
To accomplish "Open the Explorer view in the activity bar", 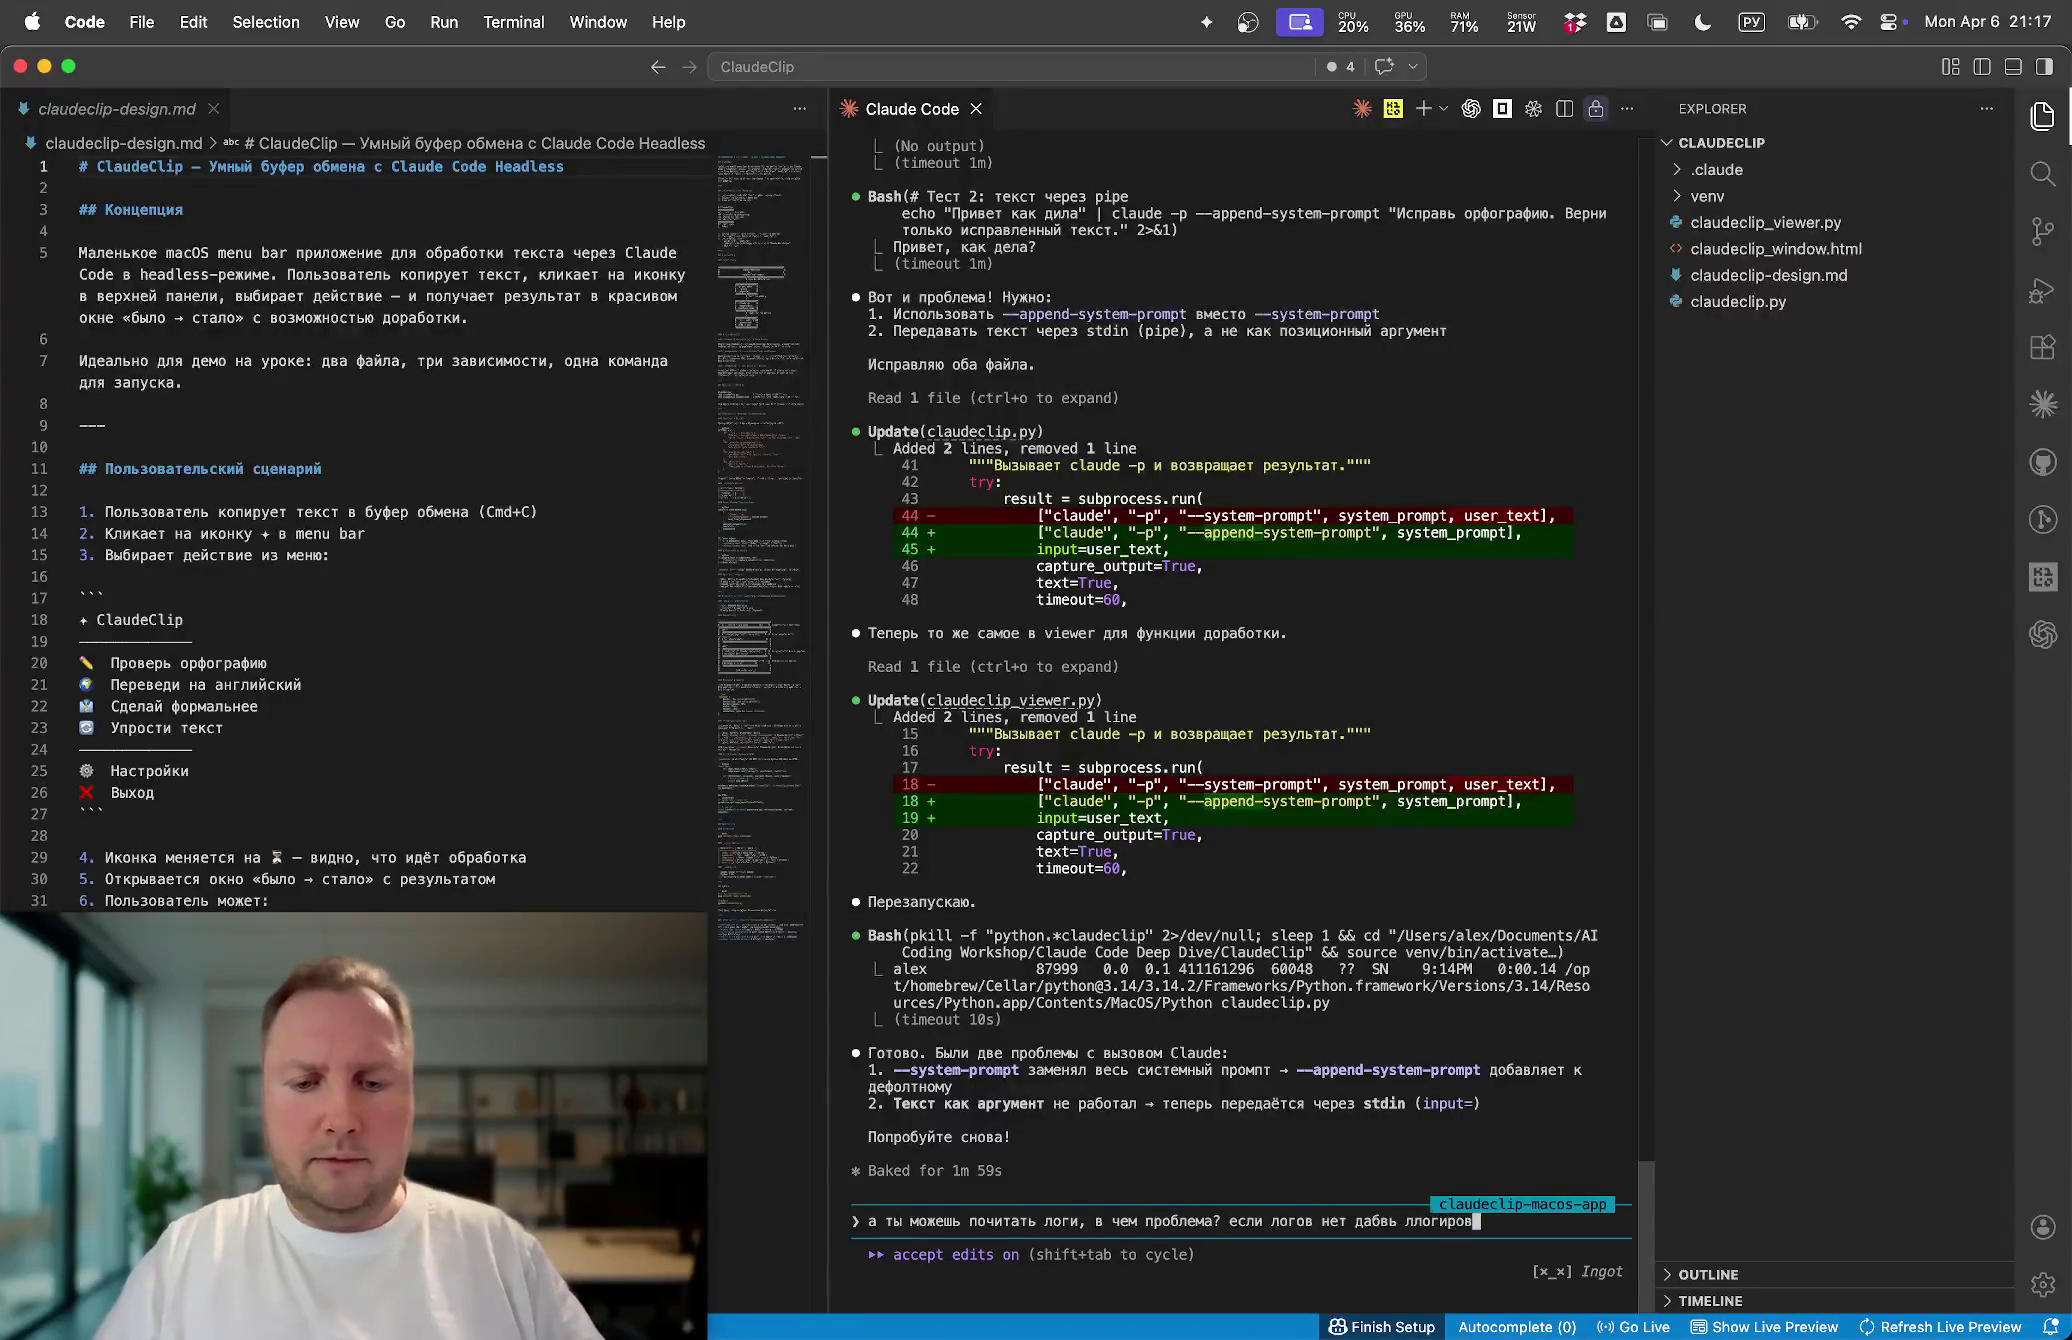I will [x=2042, y=116].
